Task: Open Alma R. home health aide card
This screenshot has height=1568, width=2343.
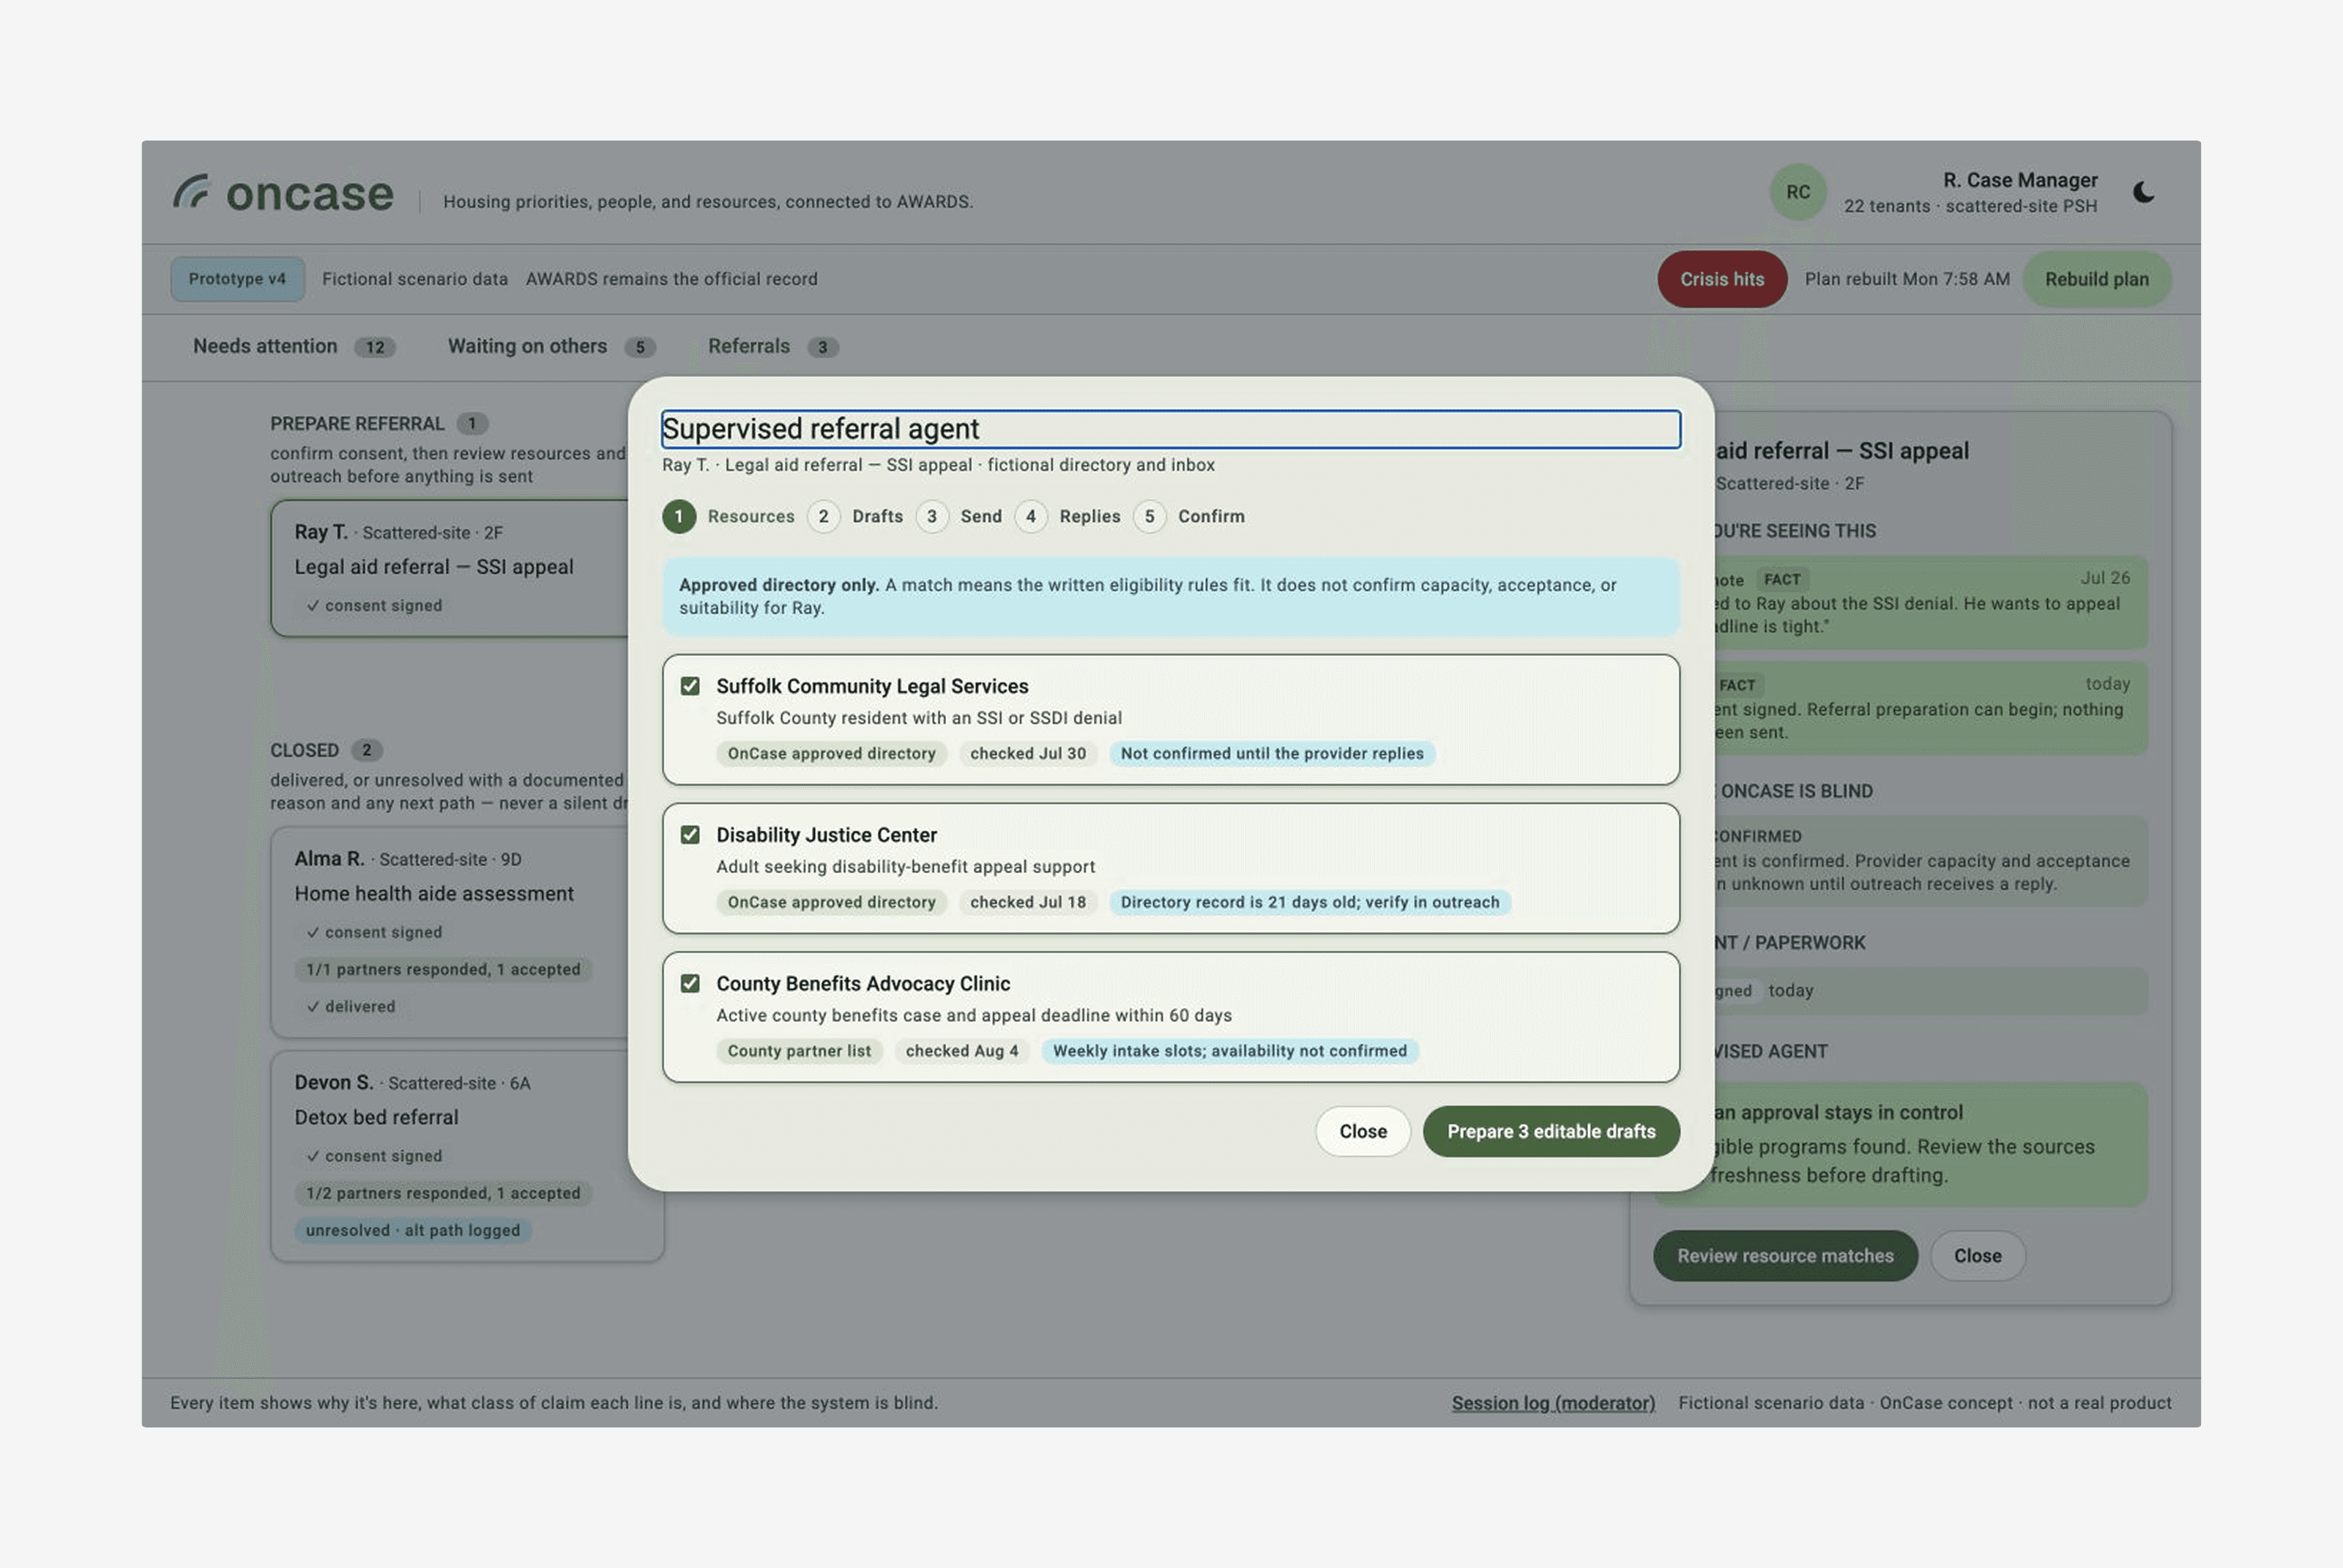Action: point(450,932)
